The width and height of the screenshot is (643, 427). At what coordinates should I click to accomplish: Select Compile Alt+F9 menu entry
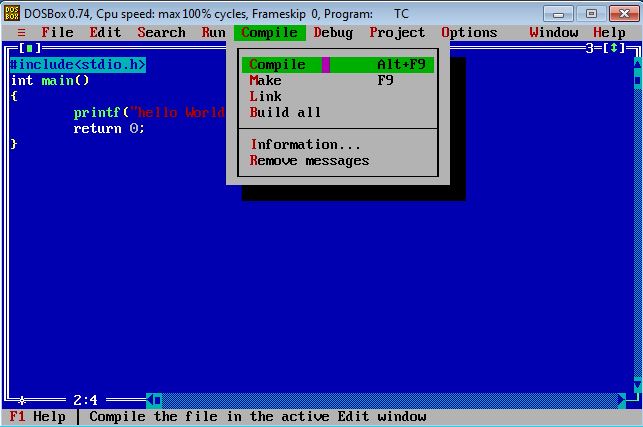pos(337,65)
